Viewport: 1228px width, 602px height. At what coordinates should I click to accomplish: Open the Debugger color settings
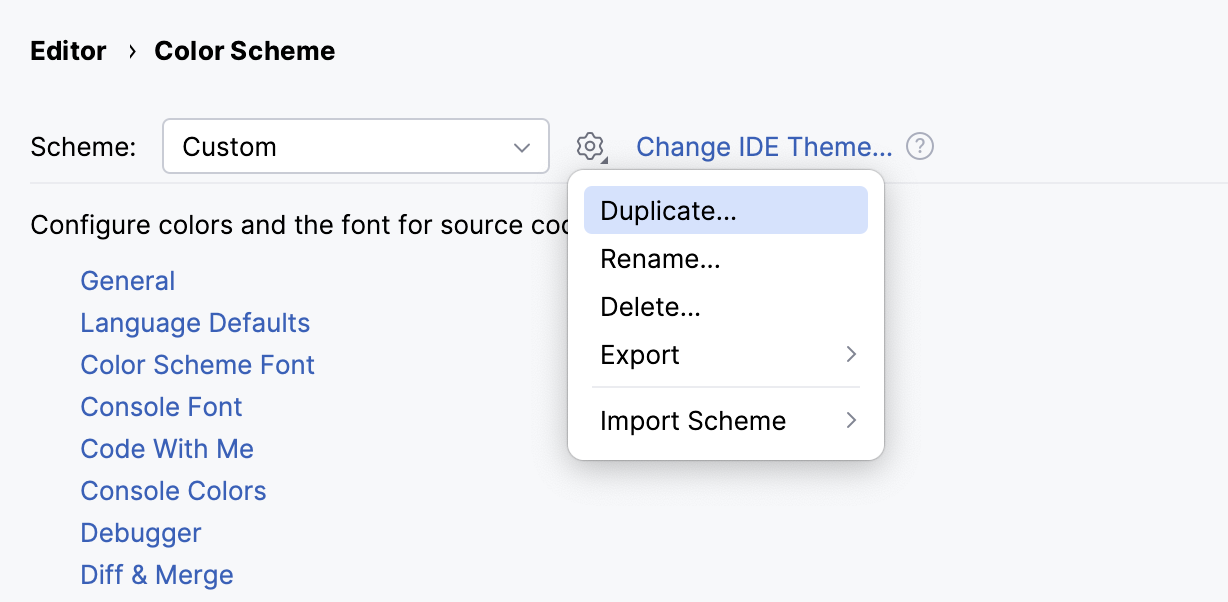coord(140,533)
